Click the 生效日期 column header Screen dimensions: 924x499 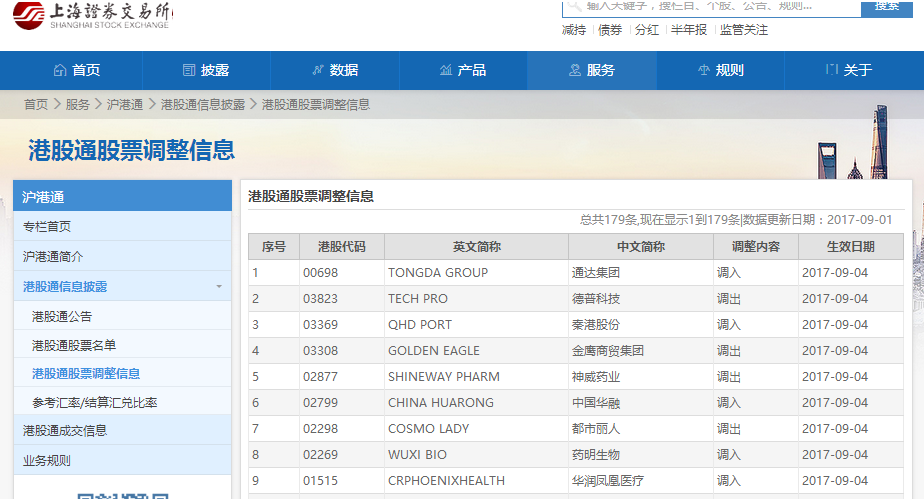pyautogui.click(x=851, y=247)
